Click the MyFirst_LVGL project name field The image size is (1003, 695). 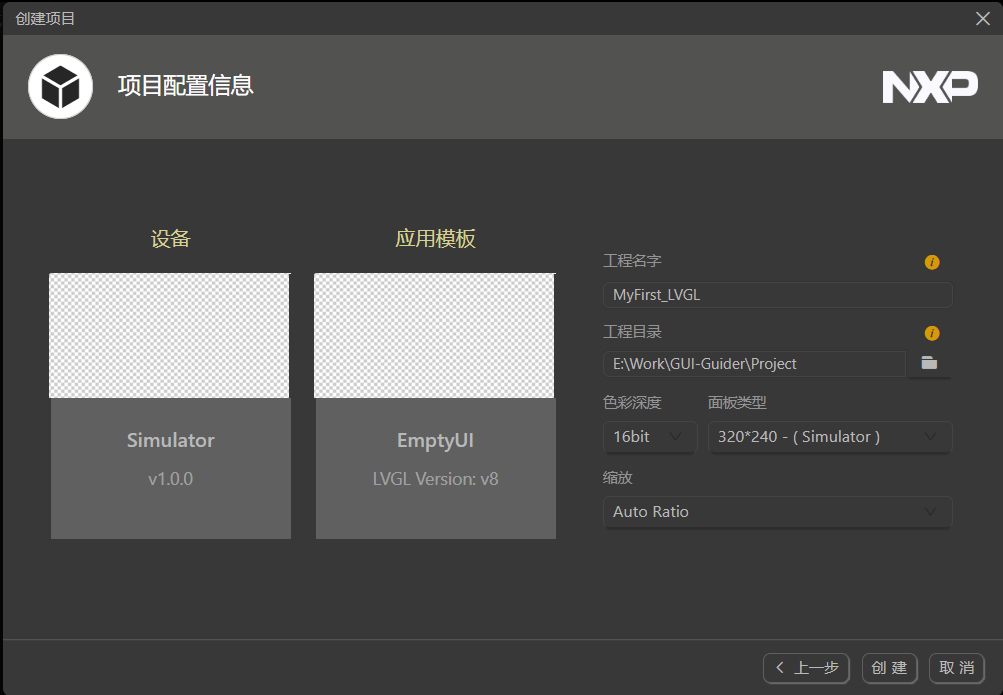coord(777,294)
